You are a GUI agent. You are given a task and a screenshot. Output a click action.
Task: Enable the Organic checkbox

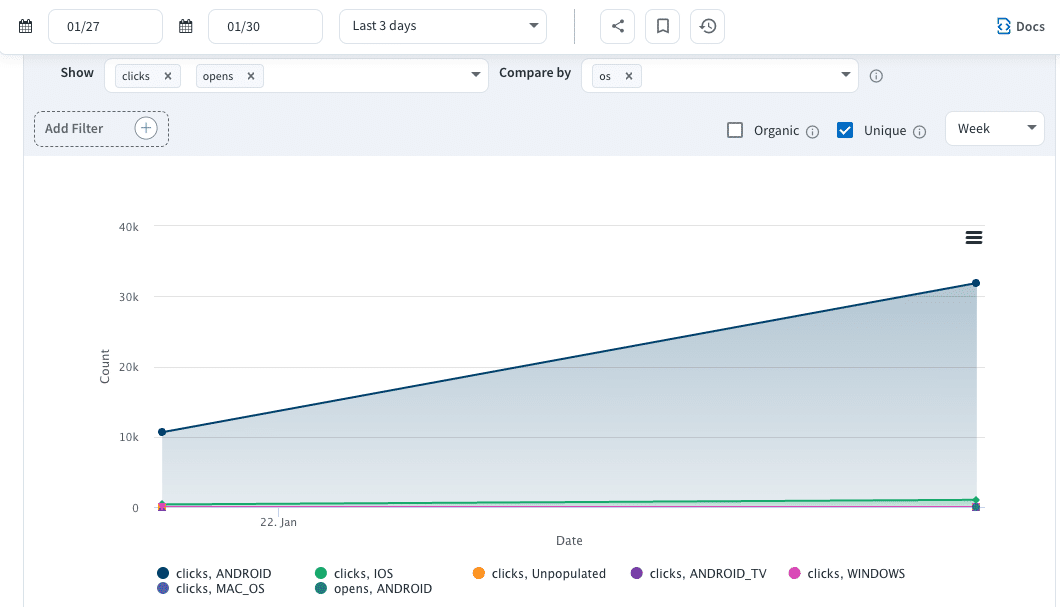pos(735,130)
